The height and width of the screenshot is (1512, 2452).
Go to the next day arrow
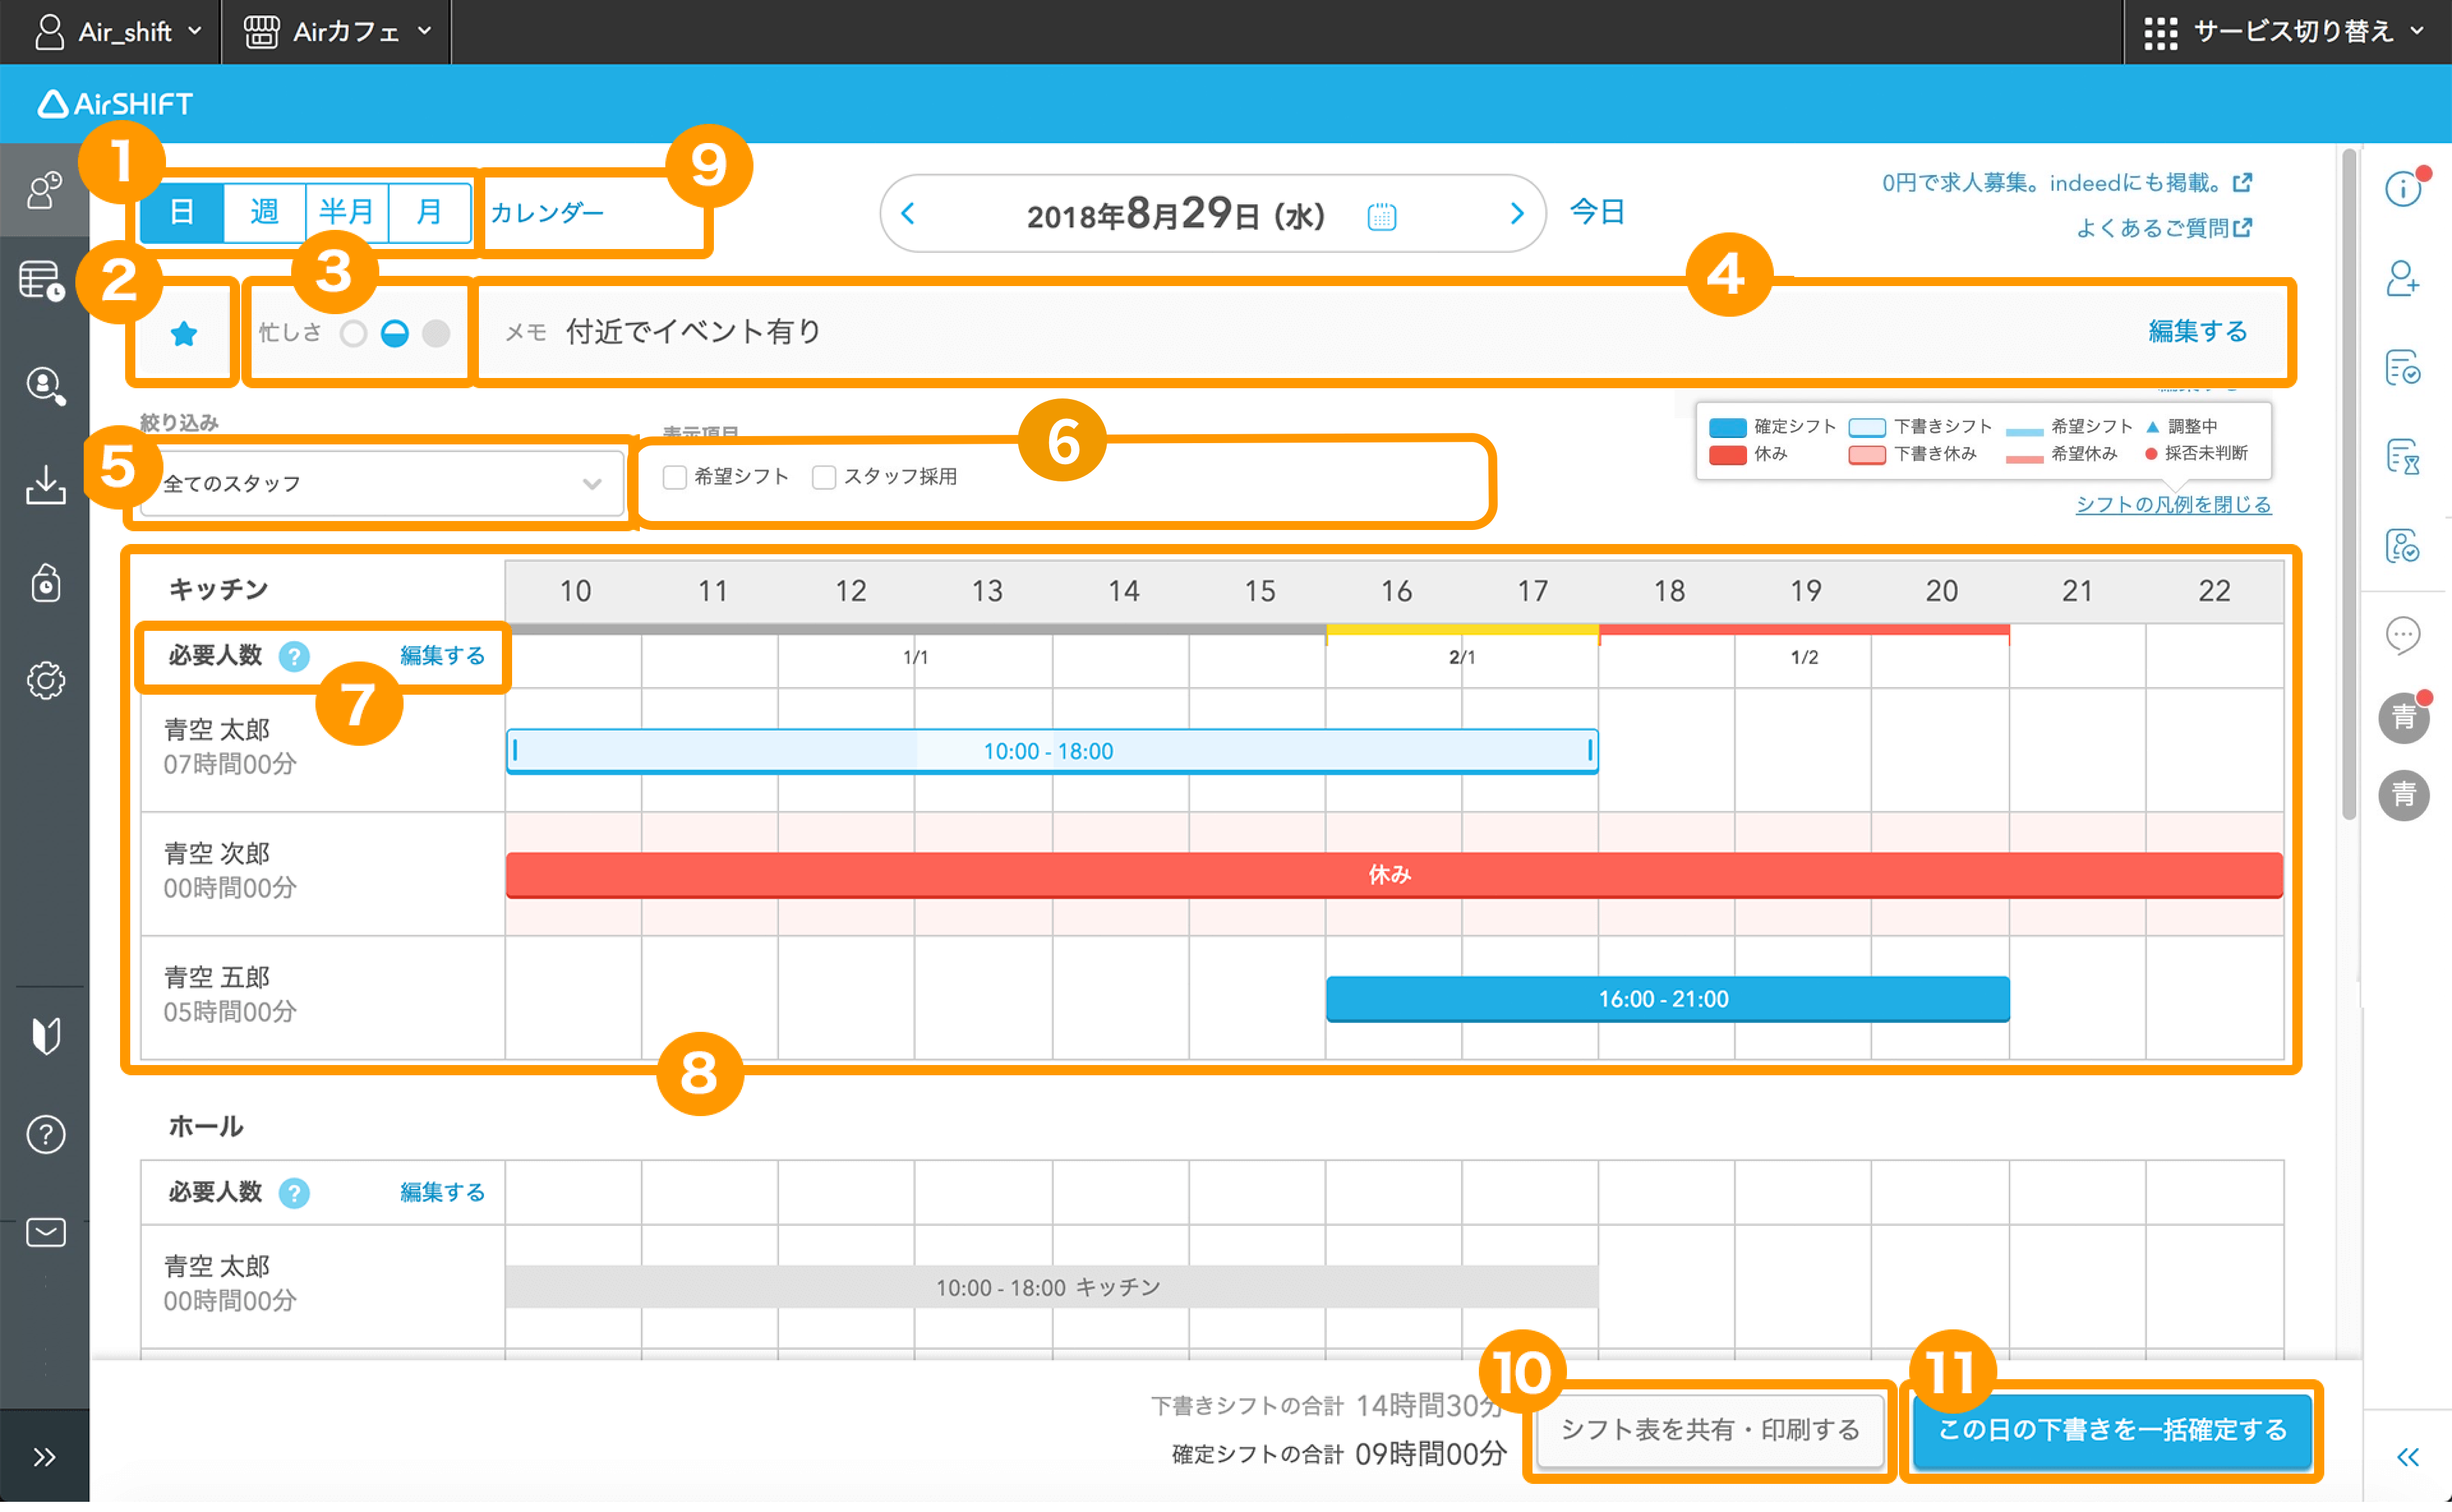coord(1516,214)
